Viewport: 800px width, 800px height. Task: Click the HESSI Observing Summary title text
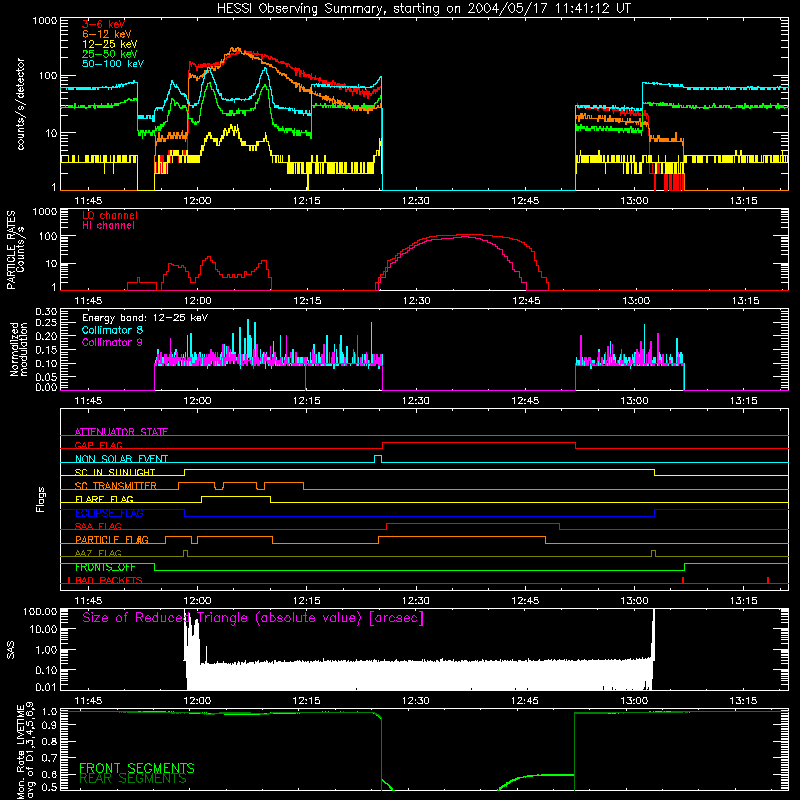pos(423,9)
